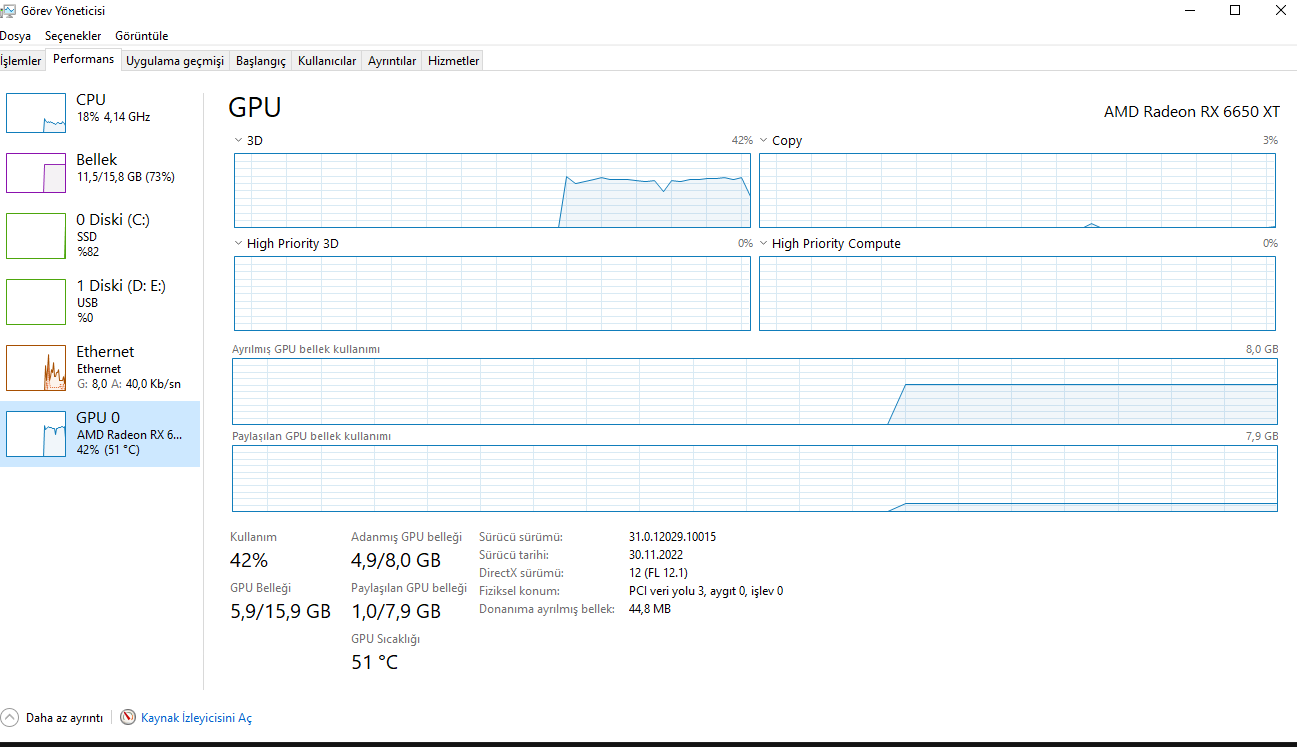
Task: Click the Adanmış GPU belleği 4,9/8,0 GB value
Action: [396, 560]
